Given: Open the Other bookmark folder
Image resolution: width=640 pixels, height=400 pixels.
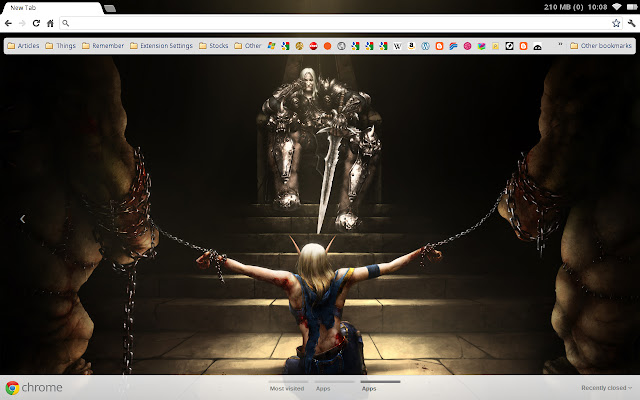Looking at the screenshot, I should tap(248, 46).
